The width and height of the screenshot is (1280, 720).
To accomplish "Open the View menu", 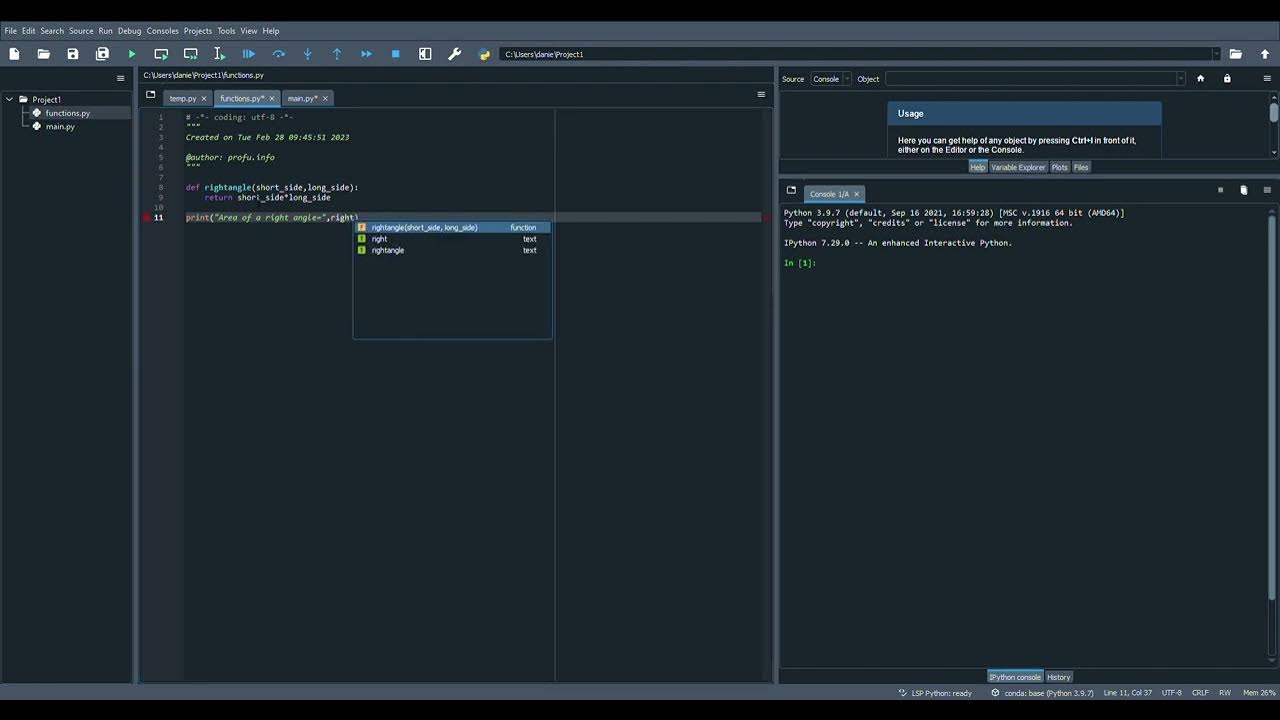I will click(249, 31).
